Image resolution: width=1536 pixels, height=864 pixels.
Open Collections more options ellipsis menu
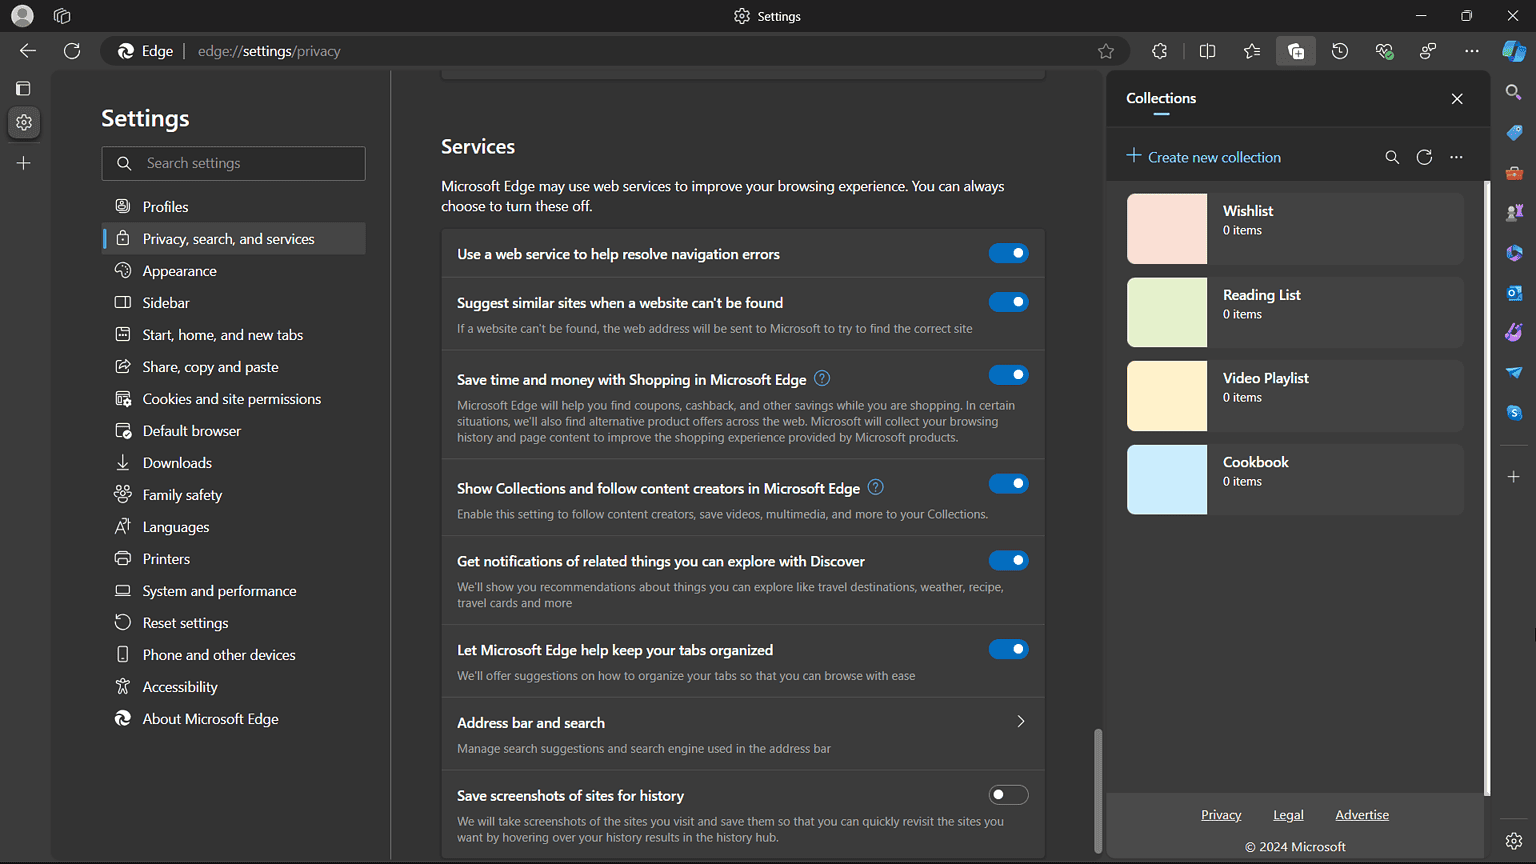pos(1456,157)
